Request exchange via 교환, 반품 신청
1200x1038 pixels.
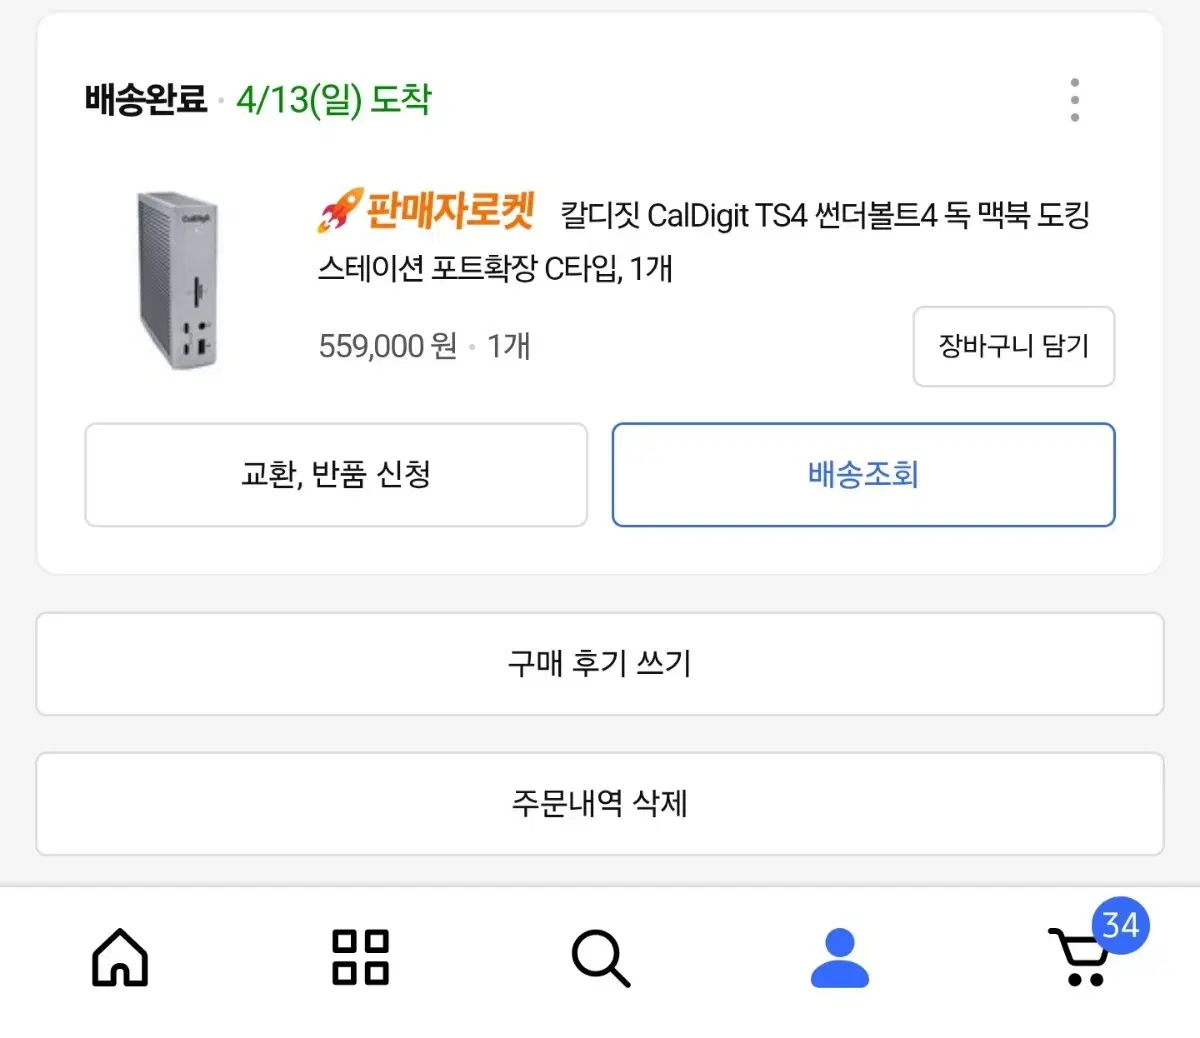(x=336, y=474)
